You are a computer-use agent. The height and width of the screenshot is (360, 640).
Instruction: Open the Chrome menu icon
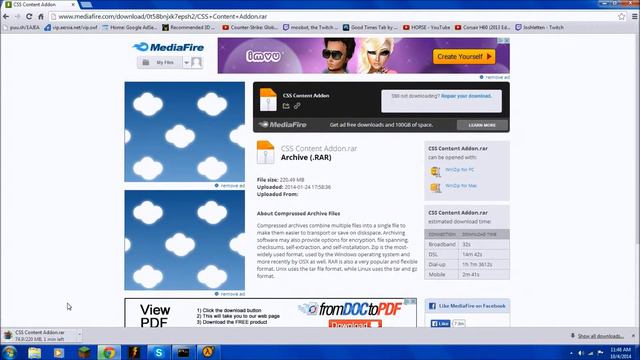(634, 17)
